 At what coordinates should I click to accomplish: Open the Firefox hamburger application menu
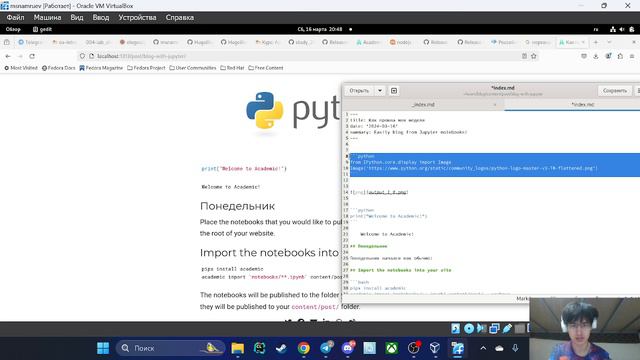(x=632, y=56)
